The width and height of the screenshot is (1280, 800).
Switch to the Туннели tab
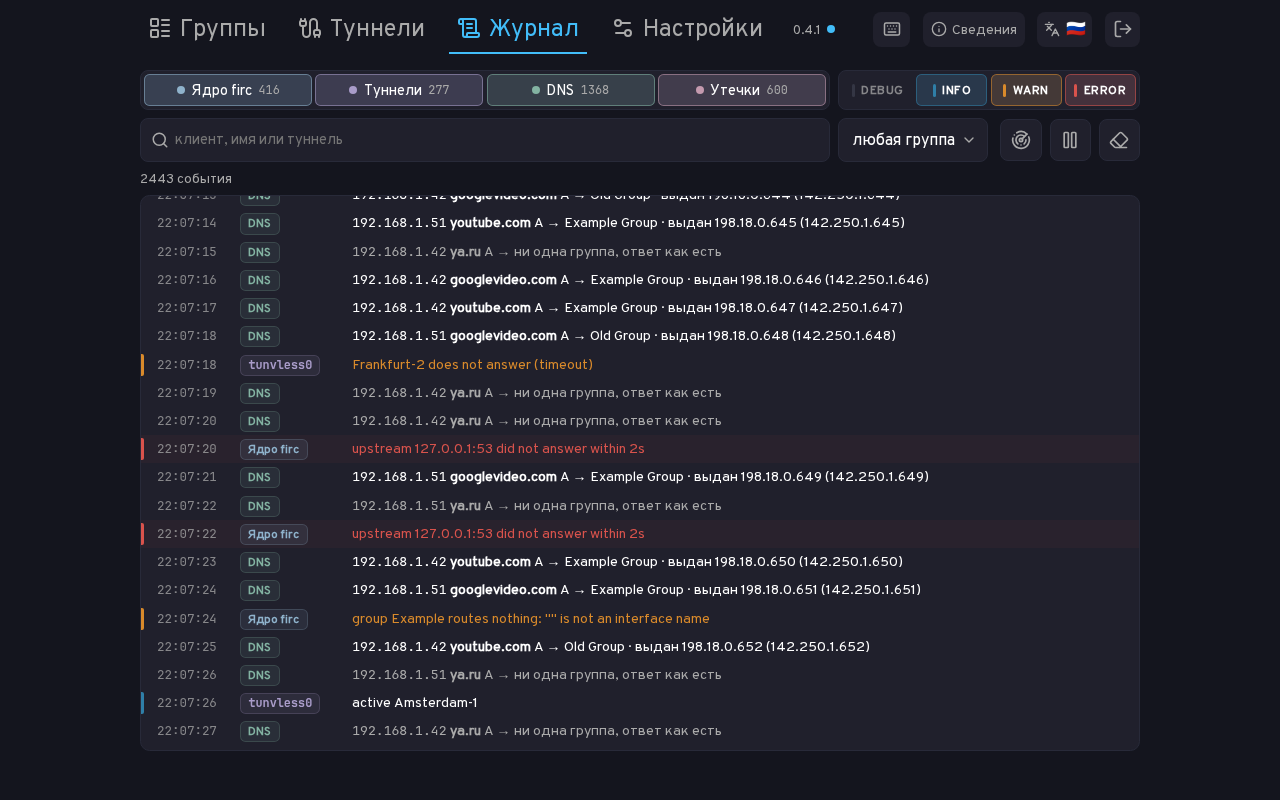pyautogui.click(x=361, y=29)
